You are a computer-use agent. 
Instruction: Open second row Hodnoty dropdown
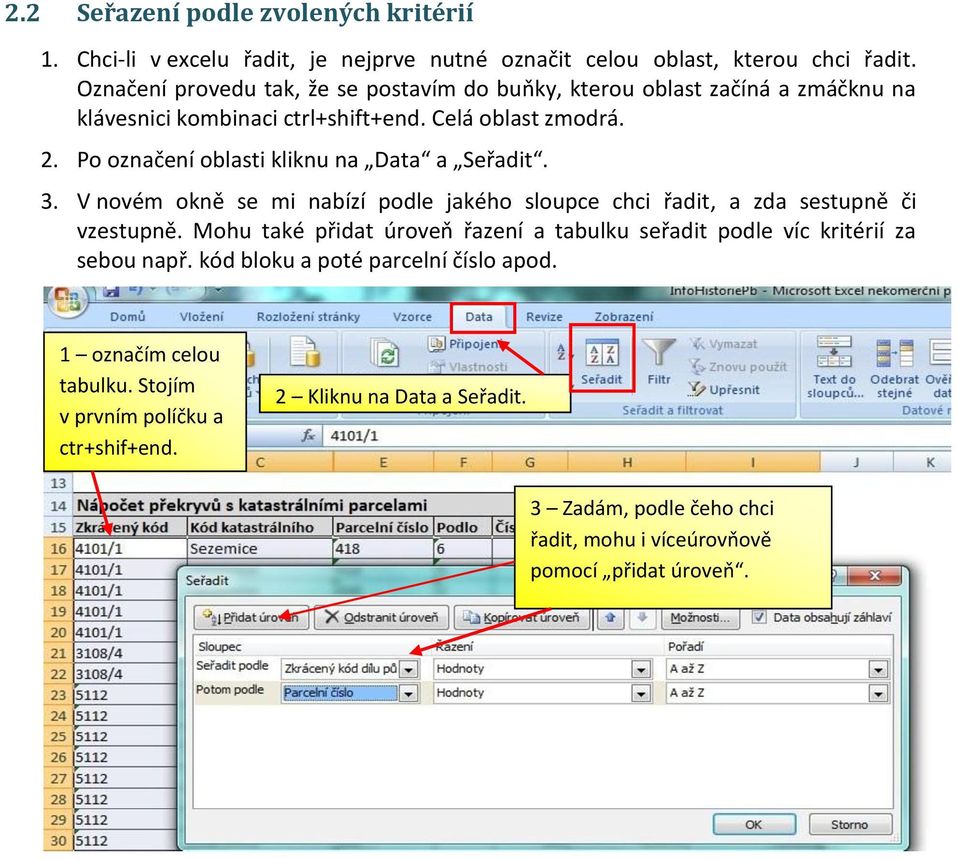(641, 693)
